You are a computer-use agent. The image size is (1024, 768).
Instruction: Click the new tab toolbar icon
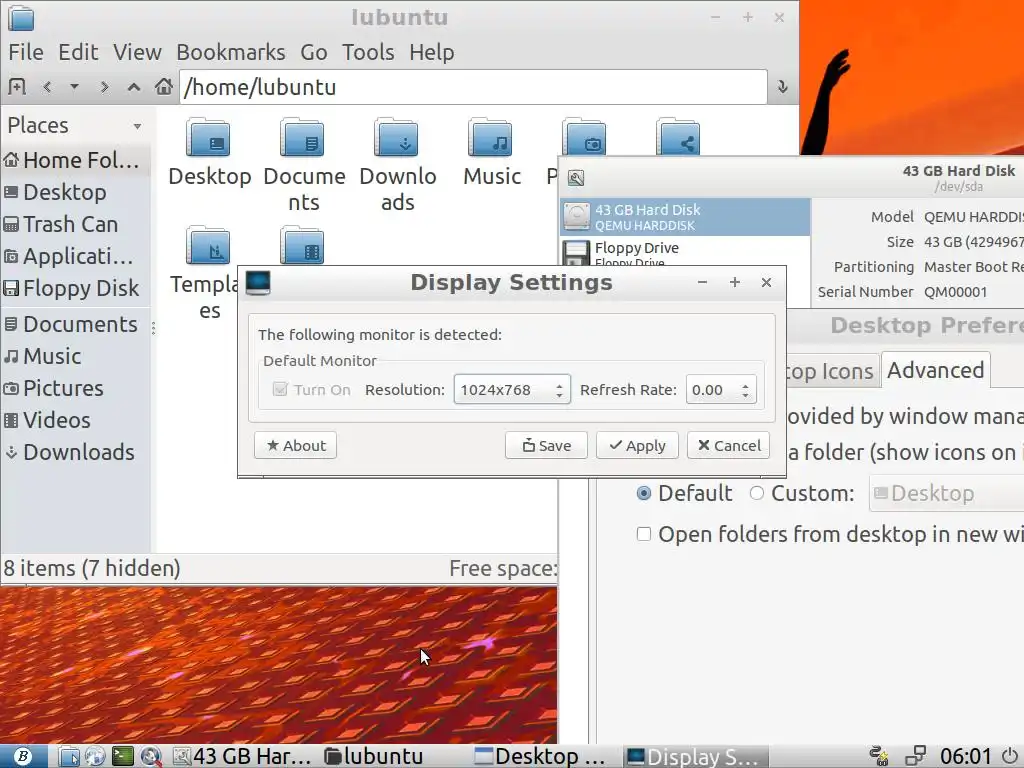click(18, 86)
